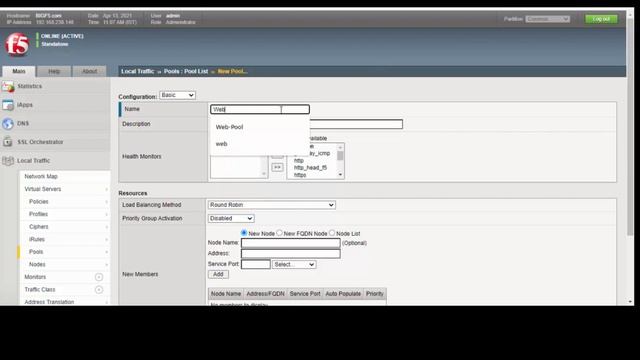
Task: Click the Node Name column header
Action: 226,294
